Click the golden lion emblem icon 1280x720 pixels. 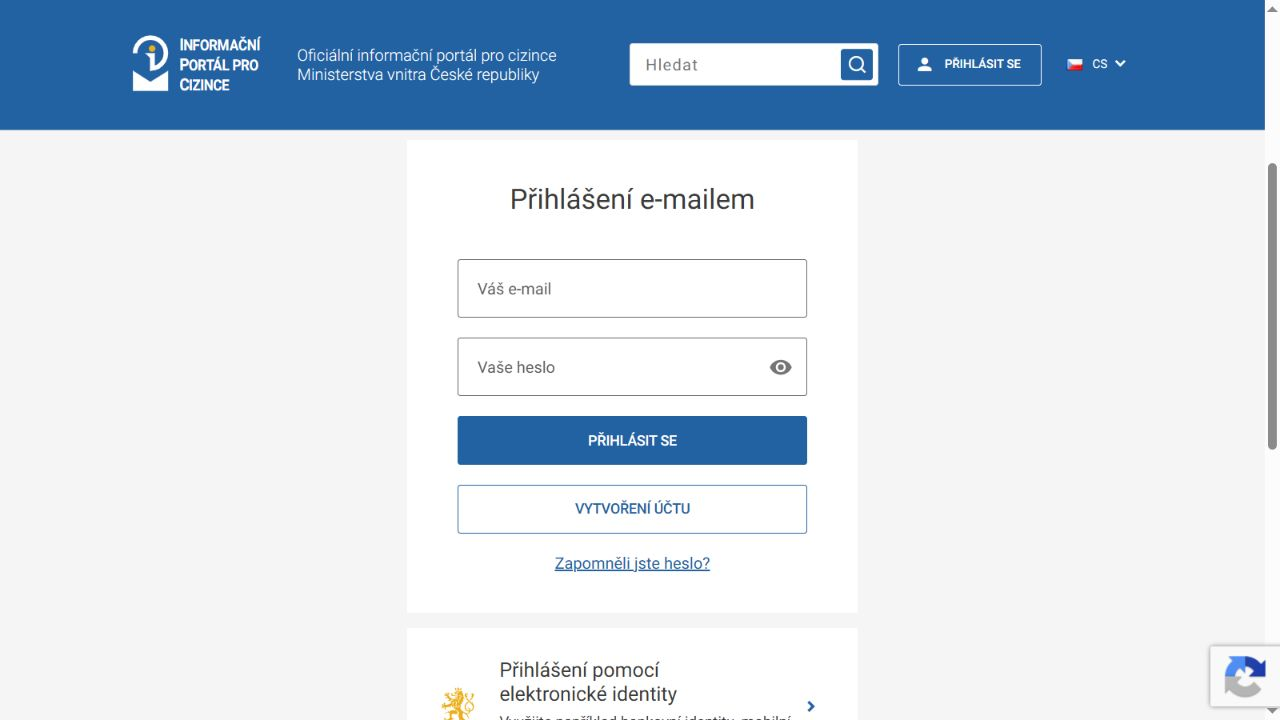(459, 703)
